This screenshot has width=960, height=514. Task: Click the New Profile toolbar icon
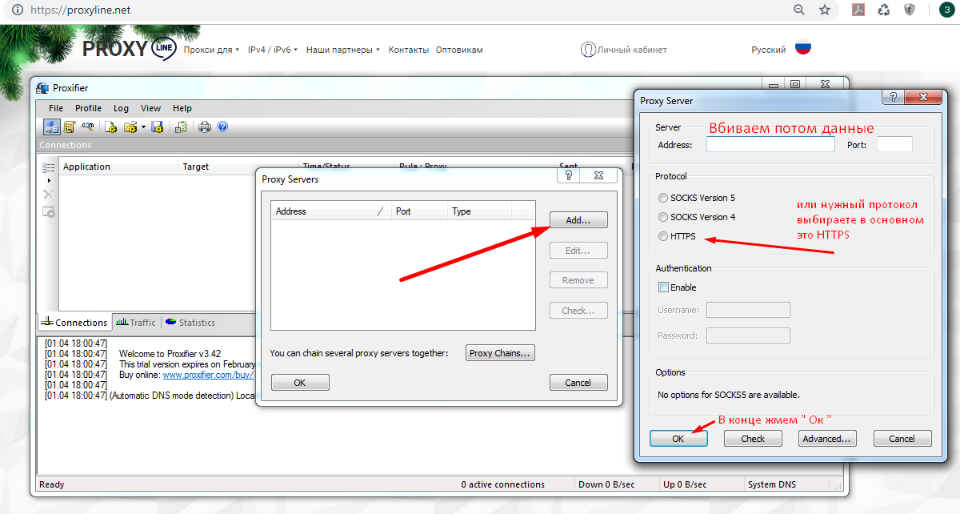point(113,127)
